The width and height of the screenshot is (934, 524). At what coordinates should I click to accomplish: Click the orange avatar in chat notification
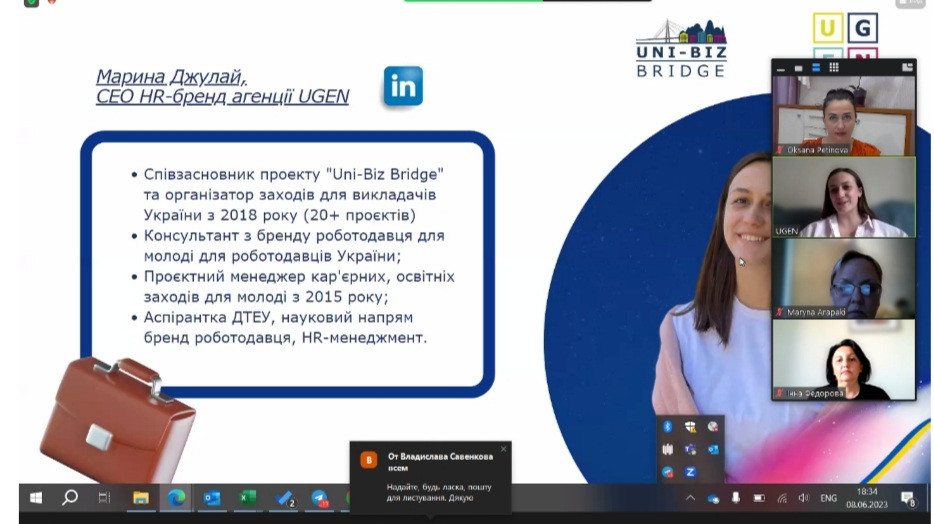point(369,460)
